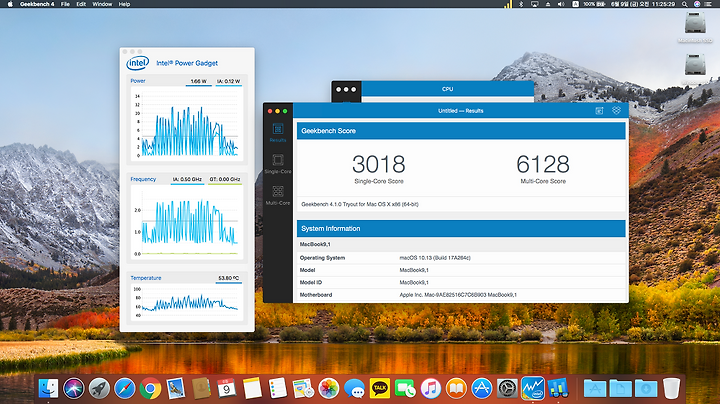Image resolution: width=720 pixels, height=404 pixels.
Task: Open the Geekbench 4 application menu
Action: [x=37, y=4]
